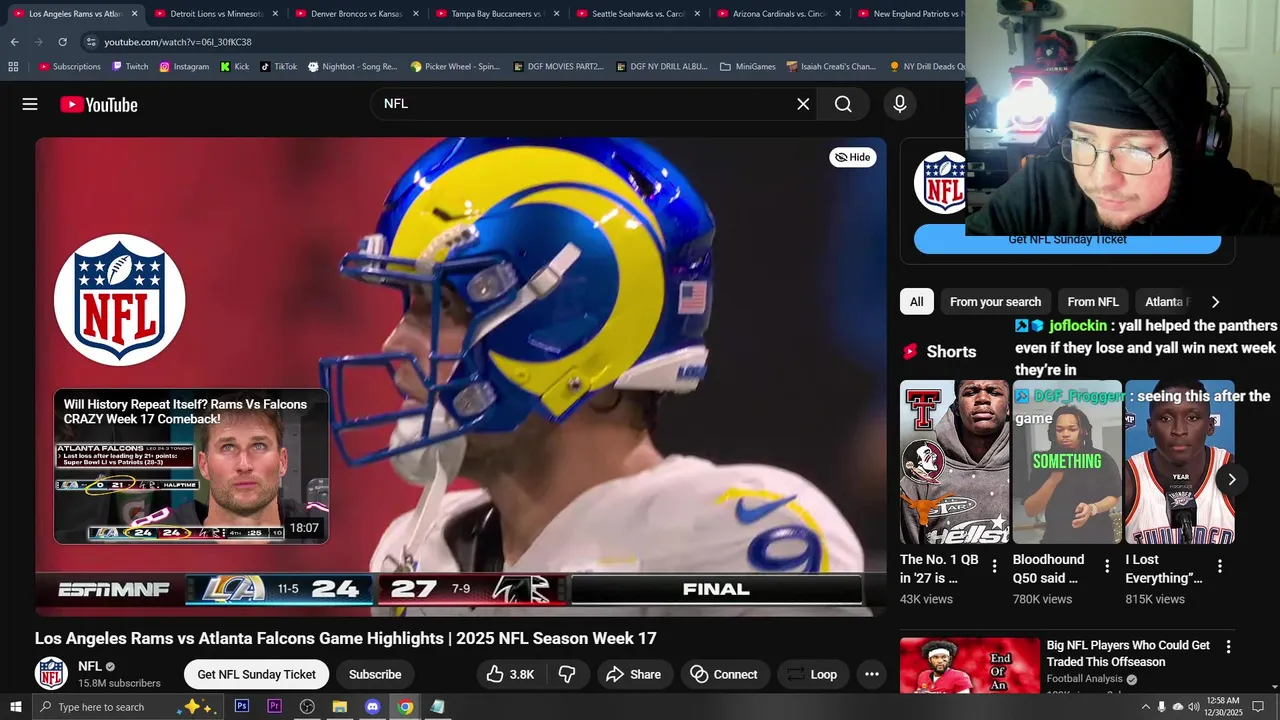Like the video with thumbs up
The image size is (1280, 720).
(x=510, y=674)
